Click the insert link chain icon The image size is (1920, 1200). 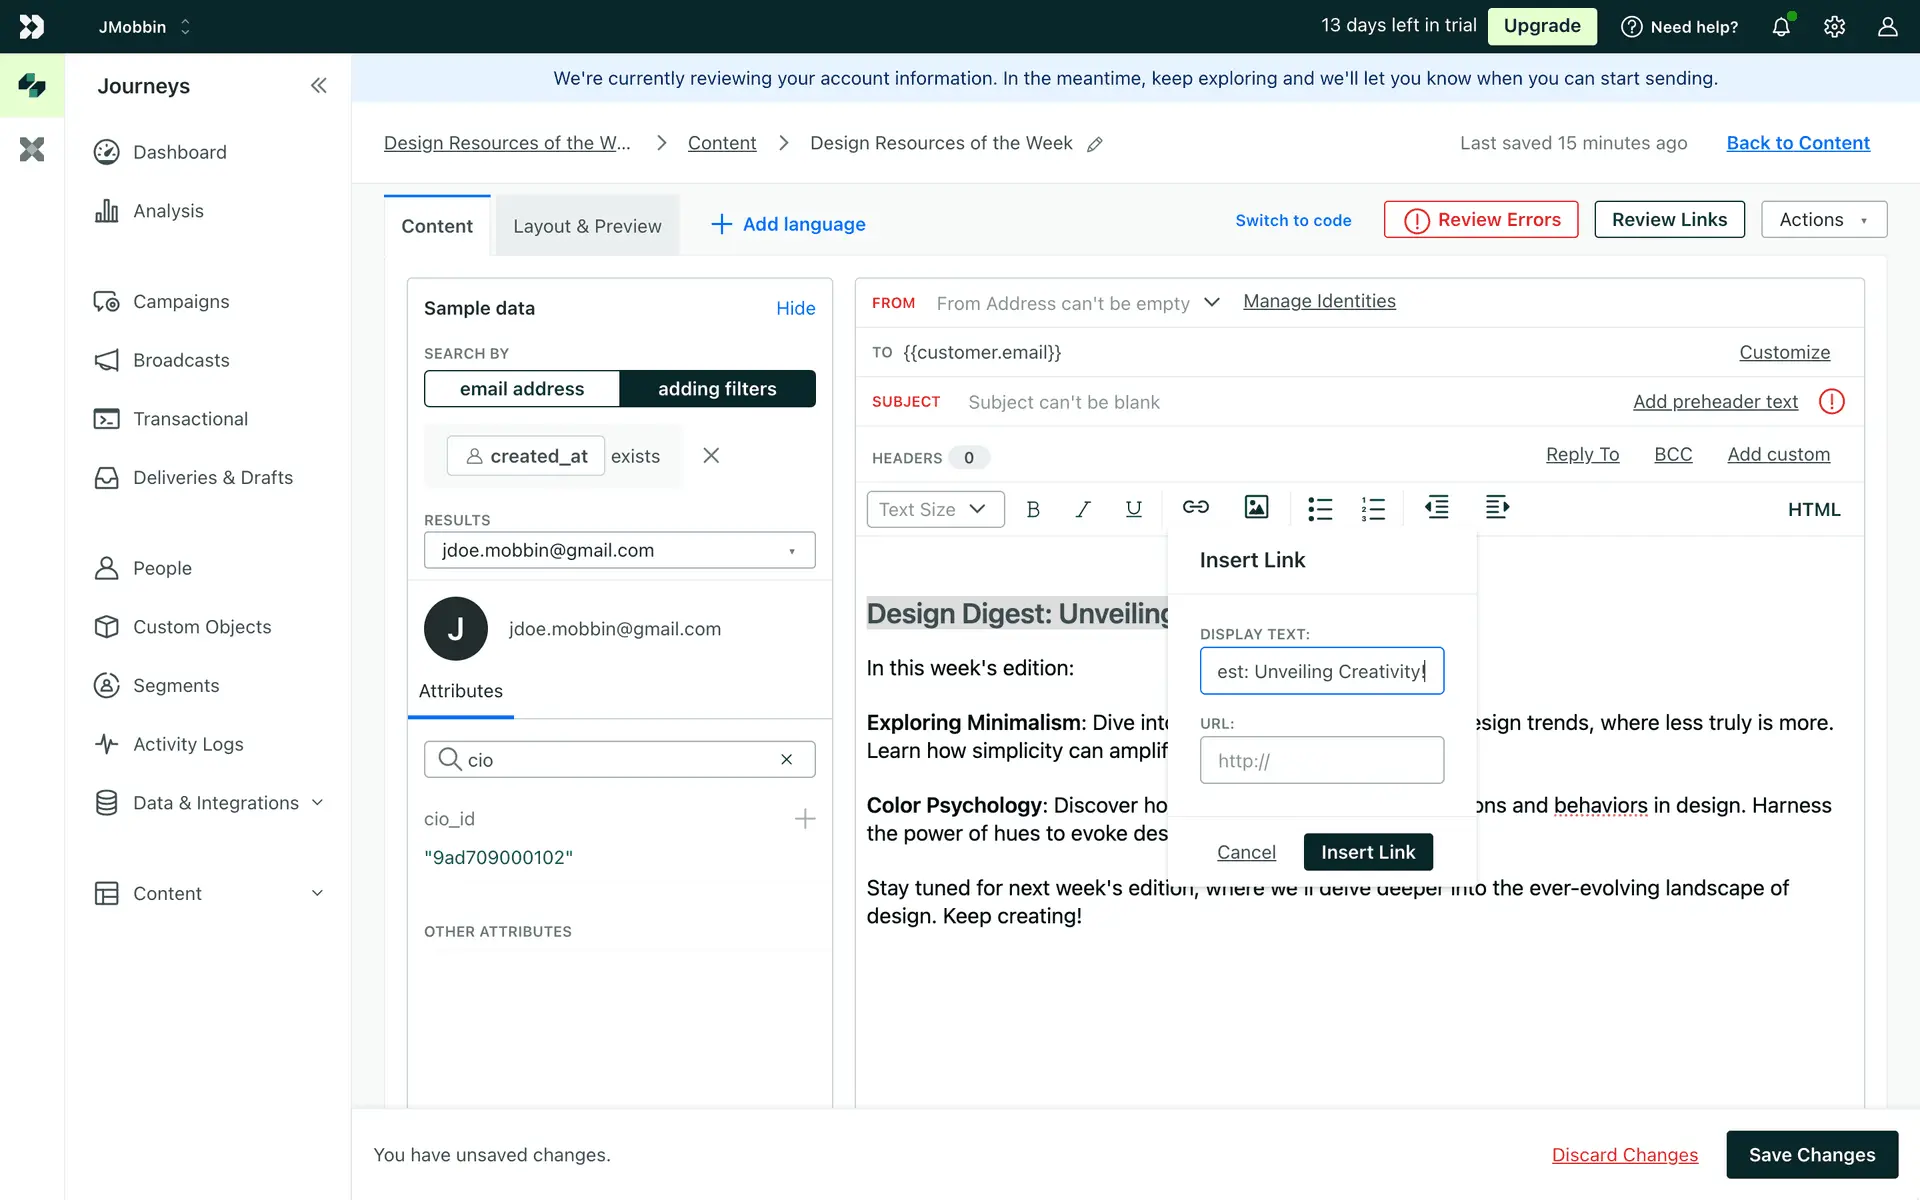1195,508
